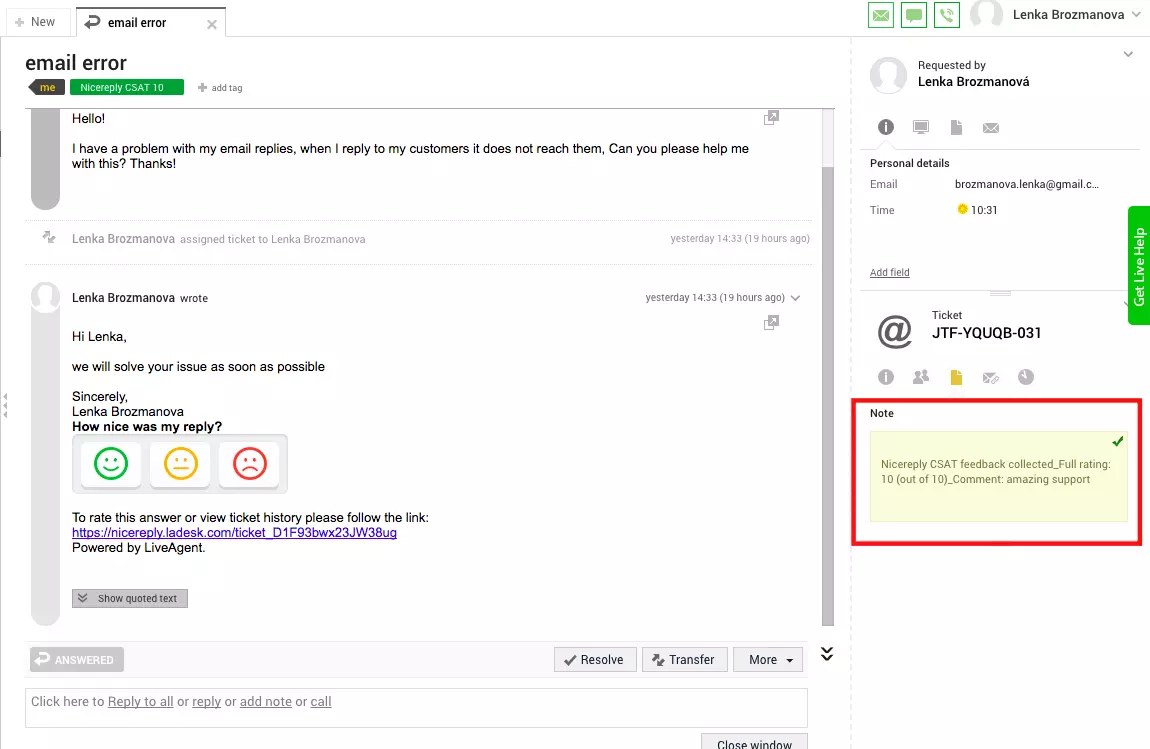Open the contacts icon in ticket section
Viewport: 1150px width, 749px height.
pos(921,377)
